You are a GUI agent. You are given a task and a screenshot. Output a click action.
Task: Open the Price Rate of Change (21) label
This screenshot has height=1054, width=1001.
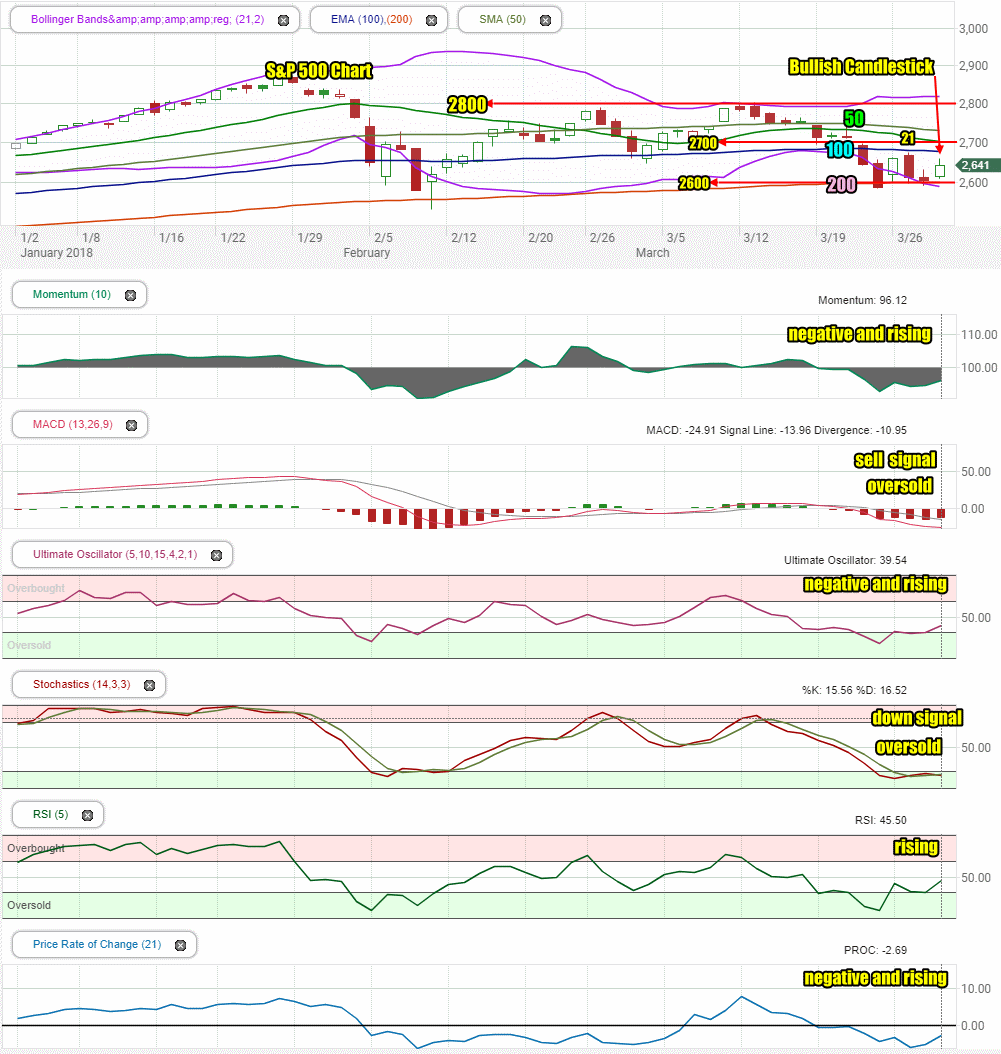(x=97, y=944)
